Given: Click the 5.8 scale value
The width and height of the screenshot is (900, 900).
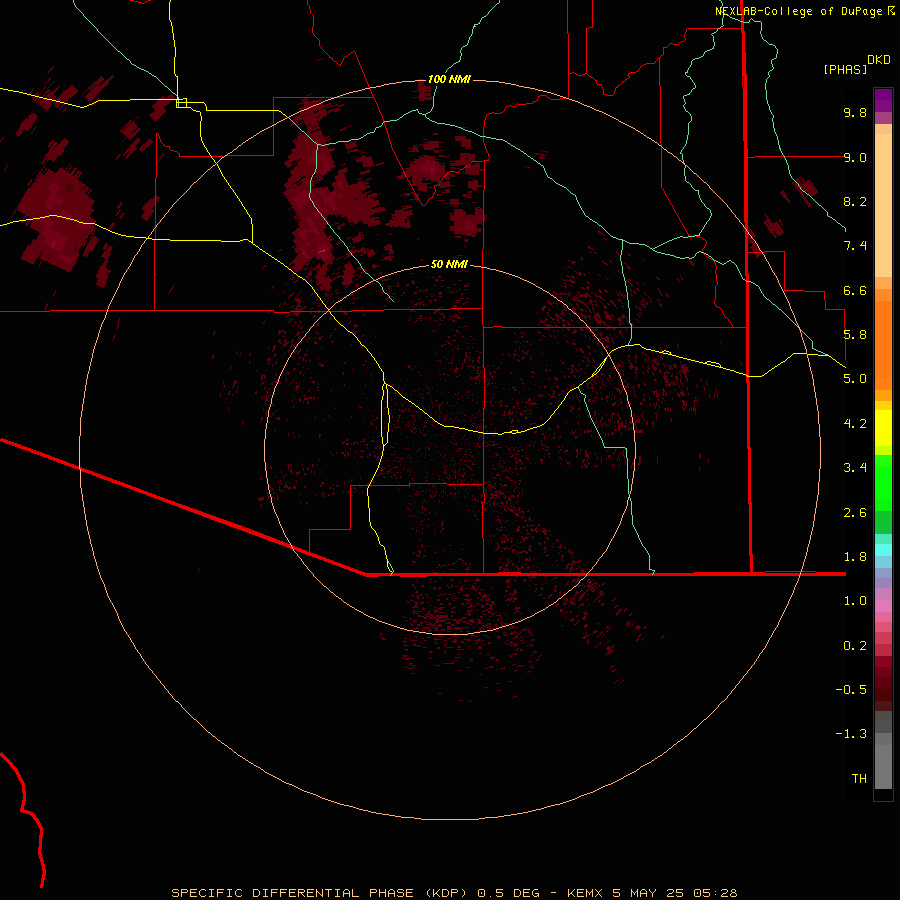Looking at the screenshot, I should [x=855, y=335].
